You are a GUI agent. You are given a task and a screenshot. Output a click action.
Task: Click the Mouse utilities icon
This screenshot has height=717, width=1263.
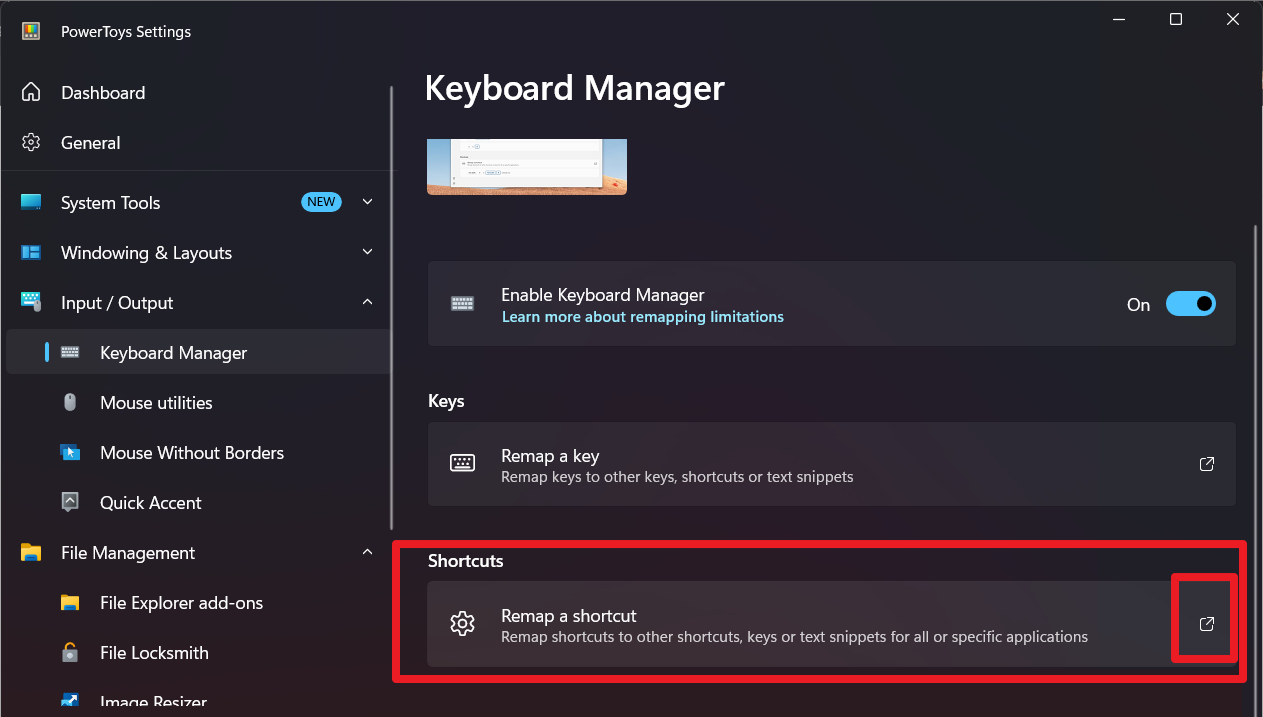[x=70, y=402]
